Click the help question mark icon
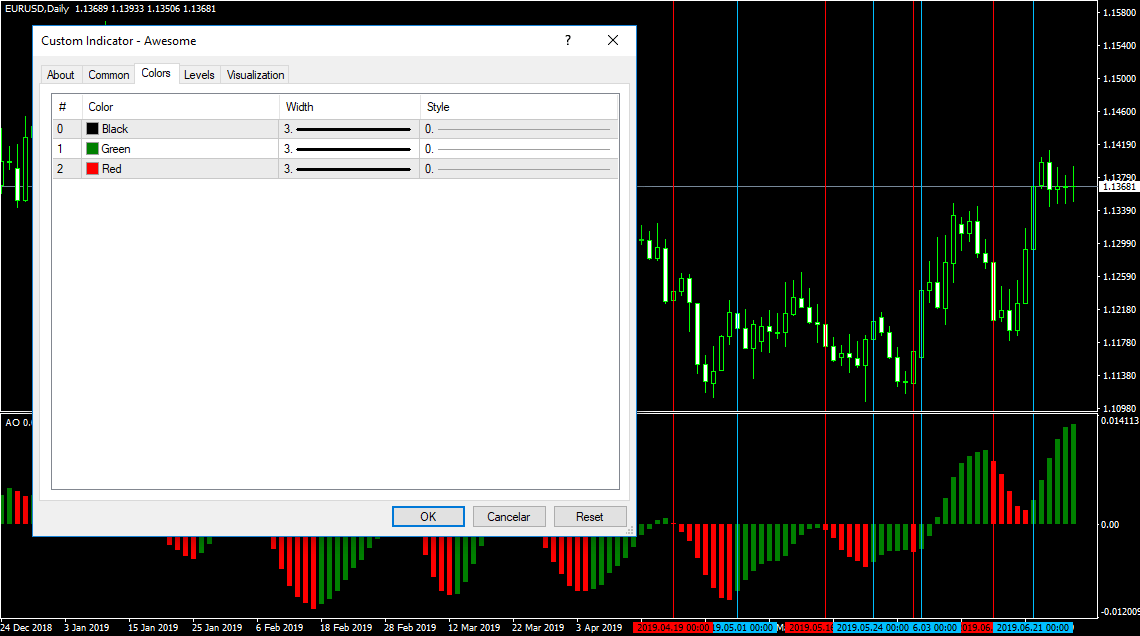The height and width of the screenshot is (636, 1140). coord(568,41)
